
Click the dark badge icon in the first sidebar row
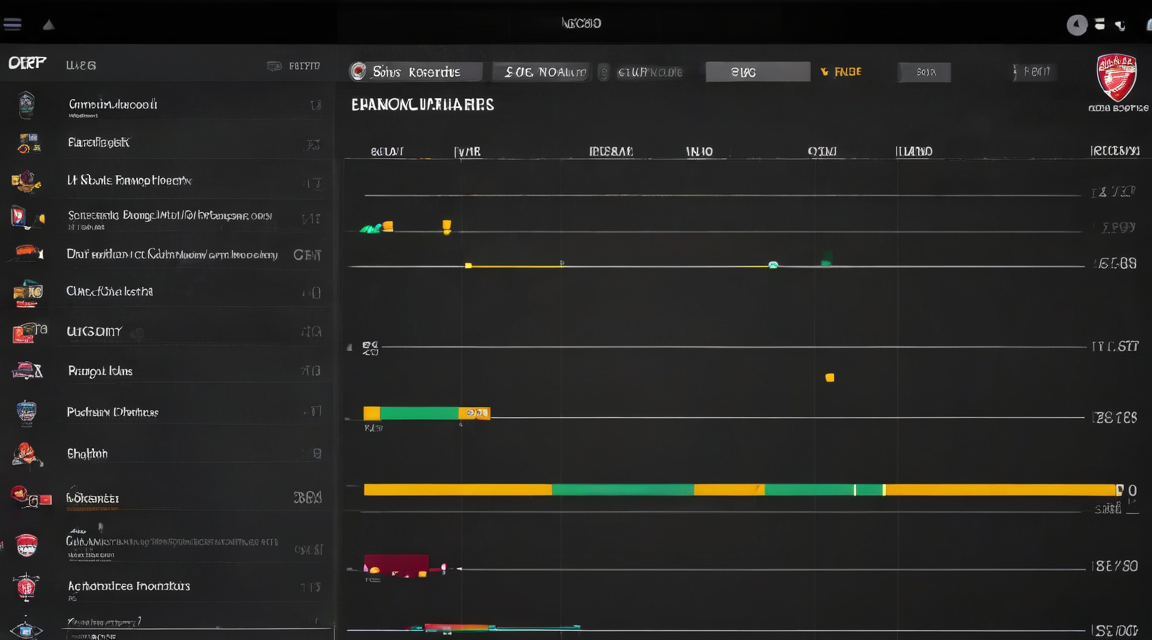pos(26,105)
